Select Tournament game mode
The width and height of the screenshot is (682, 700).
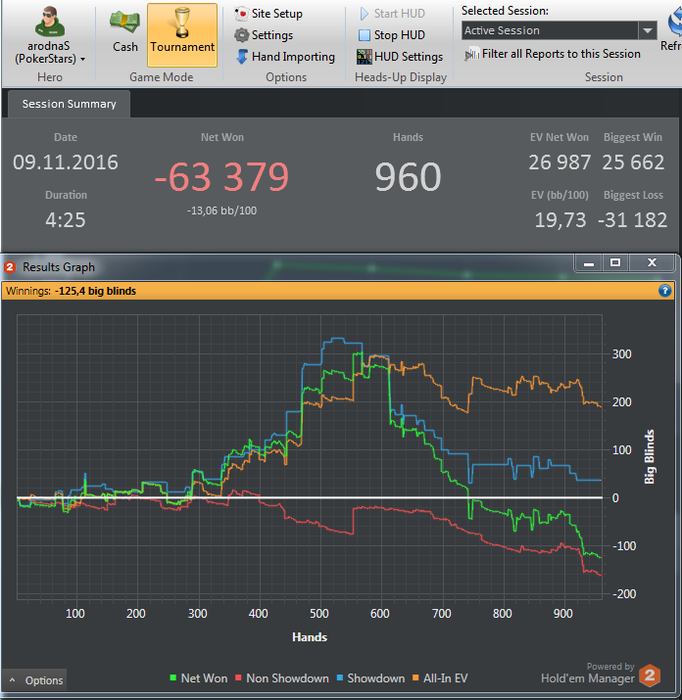pyautogui.click(x=182, y=35)
